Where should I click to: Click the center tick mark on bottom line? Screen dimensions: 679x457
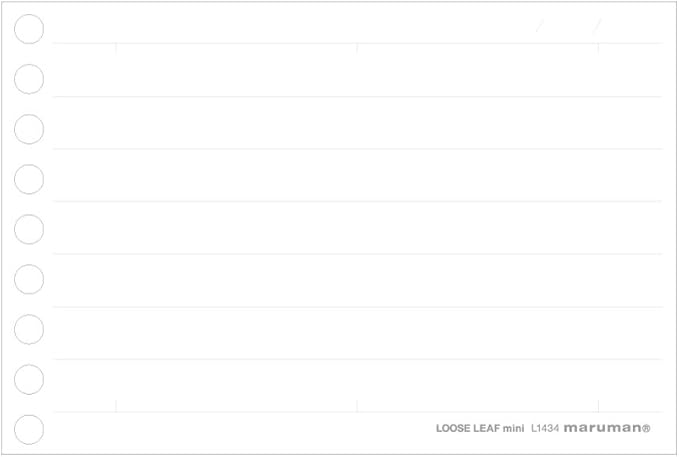pyautogui.click(x=357, y=406)
